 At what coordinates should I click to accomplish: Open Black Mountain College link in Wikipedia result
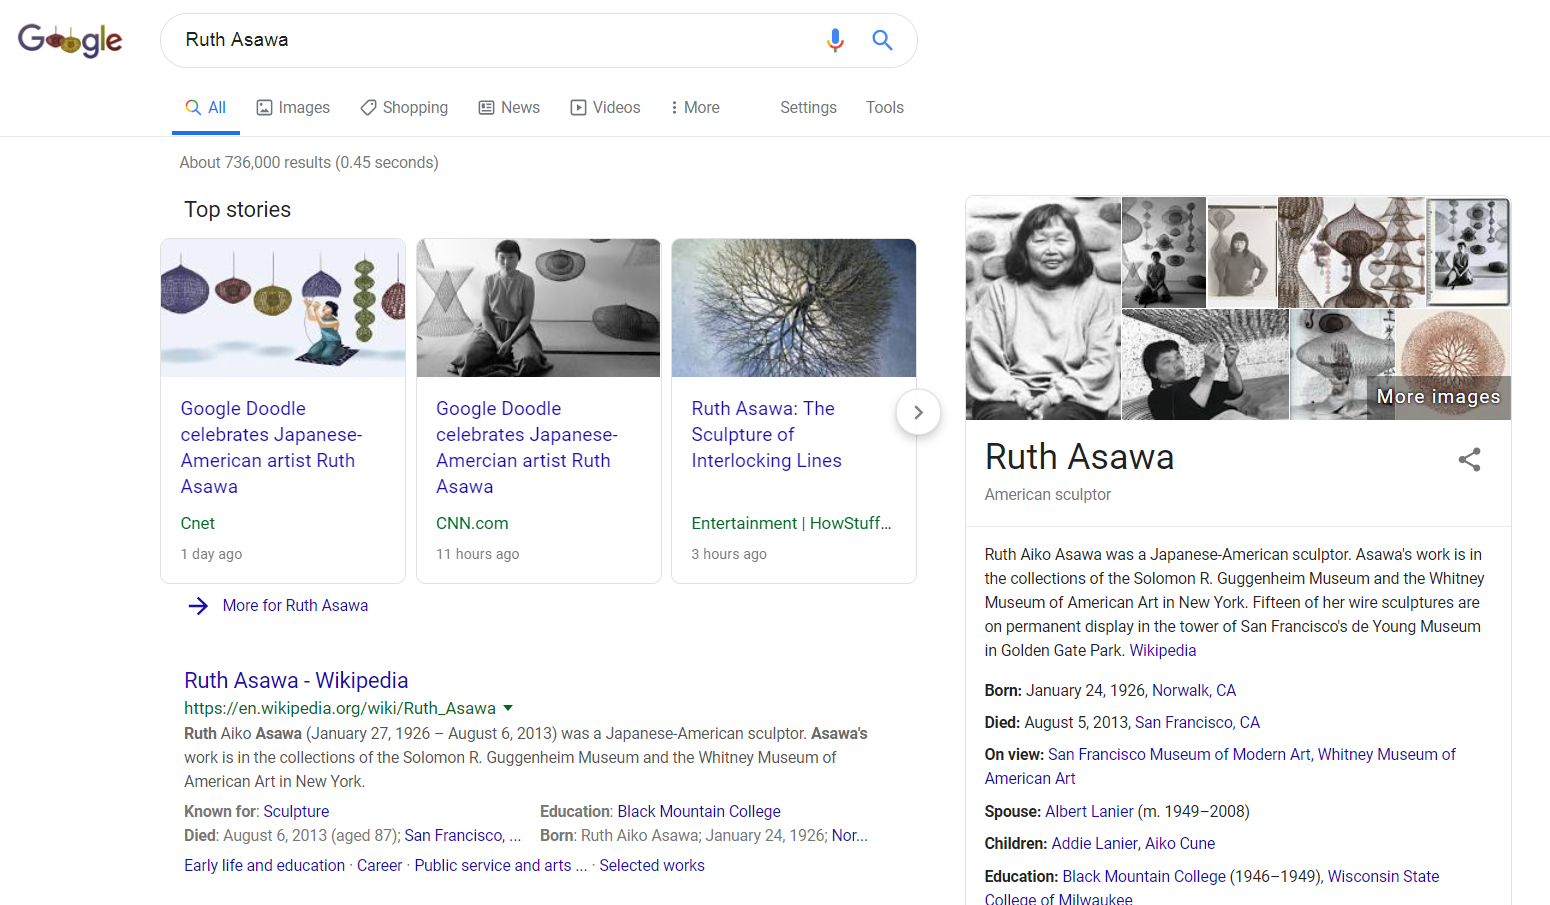pos(699,811)
